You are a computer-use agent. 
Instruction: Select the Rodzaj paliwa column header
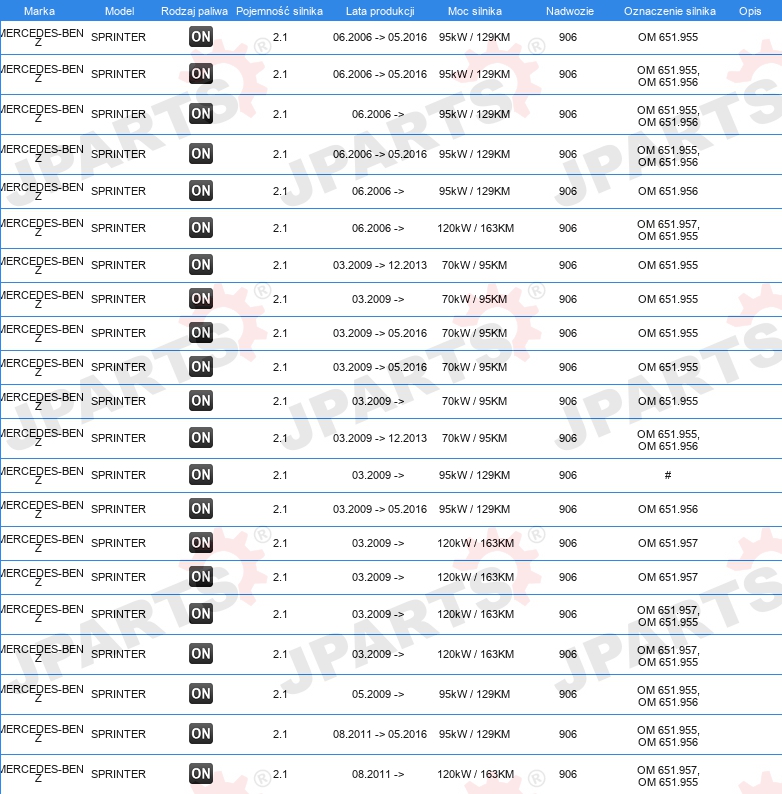tap(194, 11)
